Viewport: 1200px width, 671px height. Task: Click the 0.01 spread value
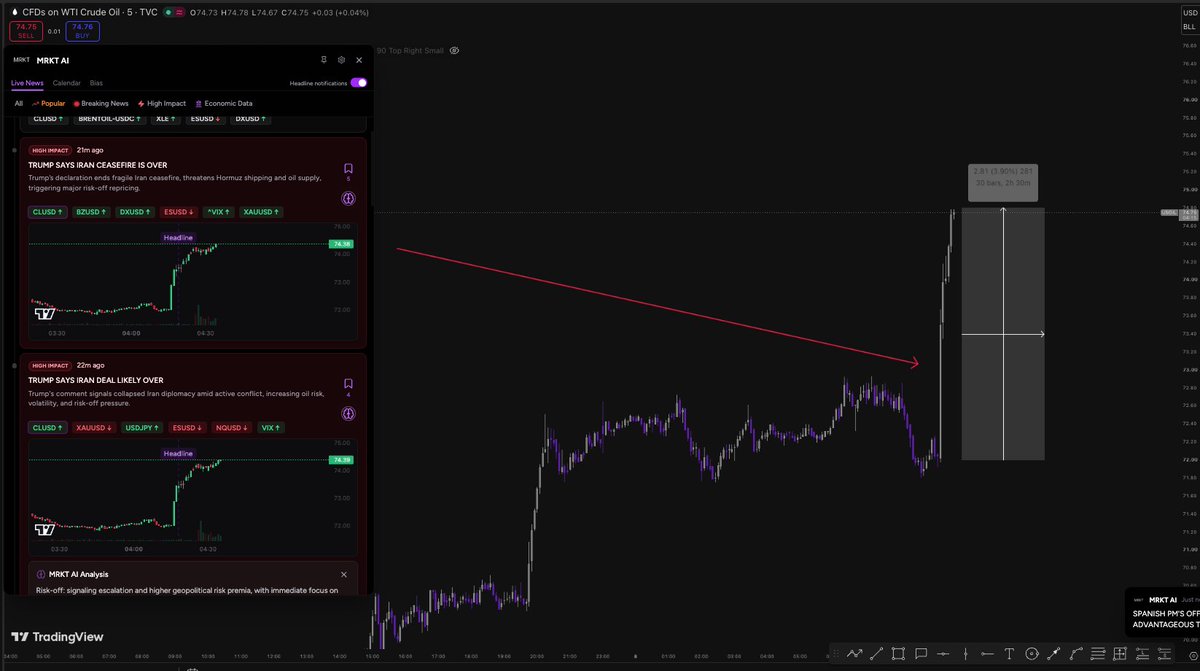pyautogui.click(x=54, y=31)
